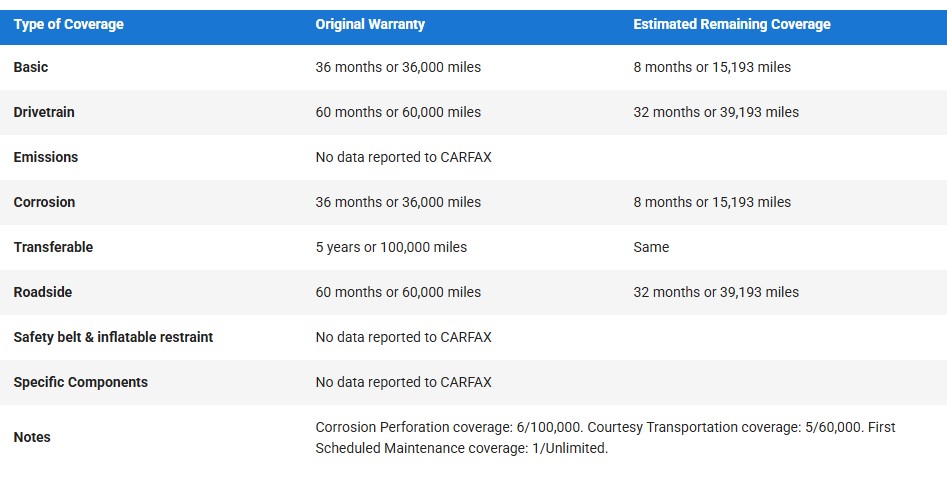Click Basic remaining coverage 8 months value

tap(711, 67)
